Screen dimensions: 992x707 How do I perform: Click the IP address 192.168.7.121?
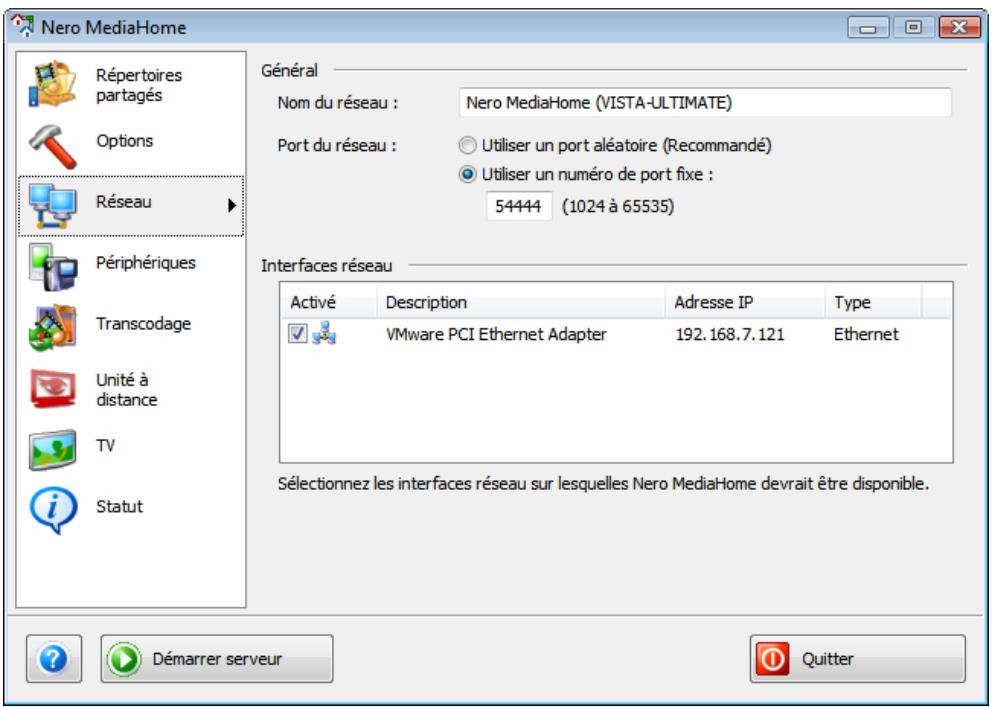click(x=729, y=335)
